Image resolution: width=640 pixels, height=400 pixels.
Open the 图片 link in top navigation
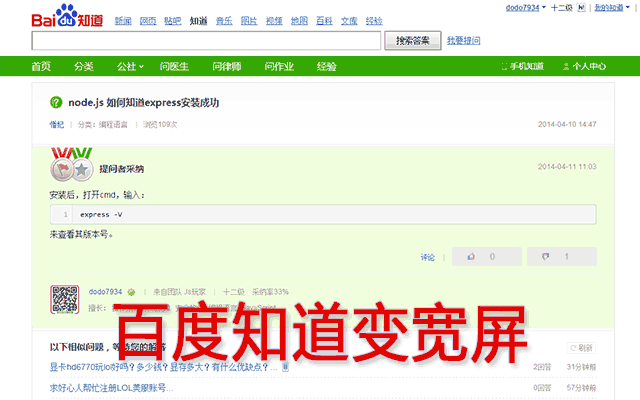click(x=249, y=21)
